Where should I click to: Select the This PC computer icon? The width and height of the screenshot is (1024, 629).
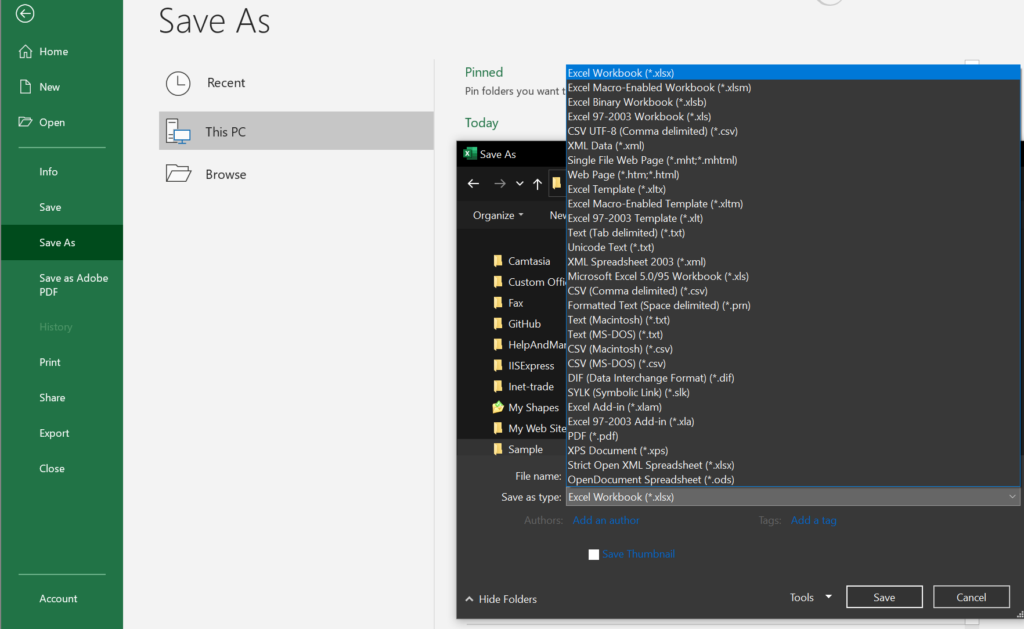[178, 131]
